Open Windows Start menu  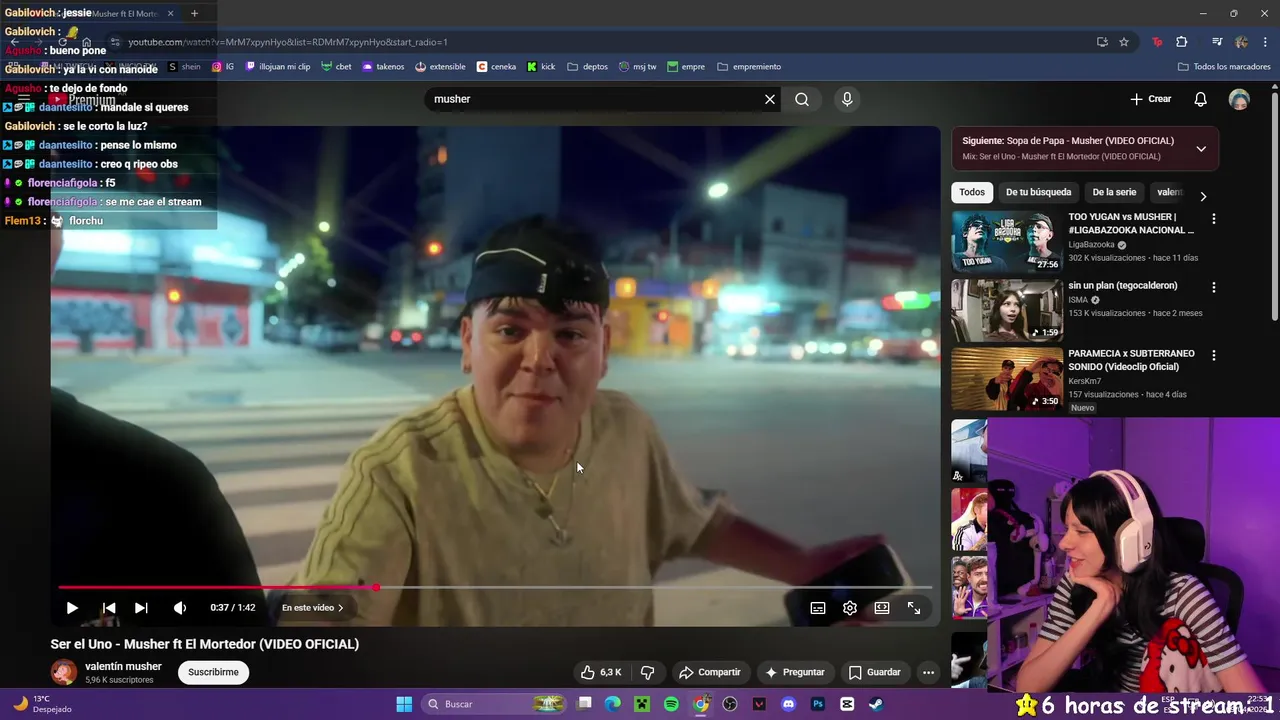(404, 704)
